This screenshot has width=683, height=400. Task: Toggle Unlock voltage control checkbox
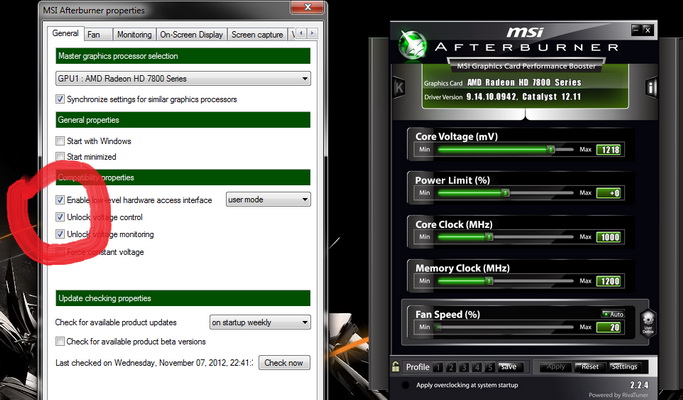pos(60,217)
